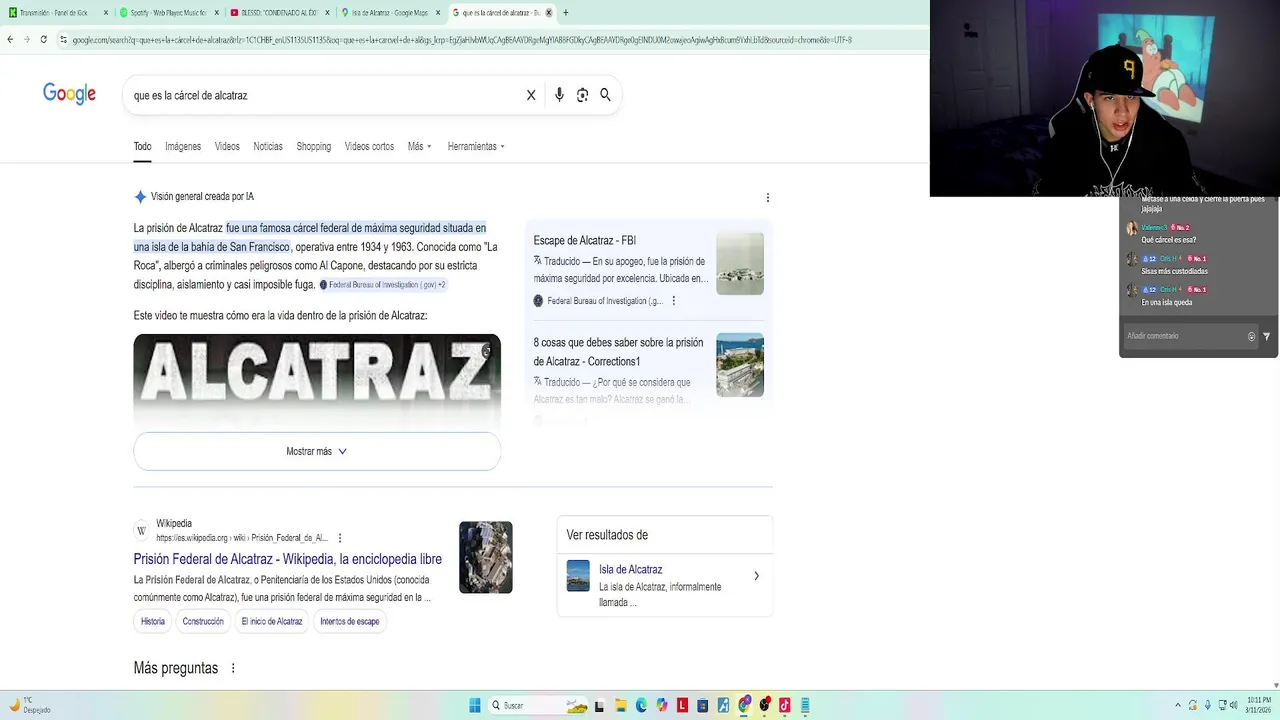The image size is (1280, 720).
Task: Open Prisión Federal de Alcatraz Wikipedia link
Action: click(x=288, y=559)
